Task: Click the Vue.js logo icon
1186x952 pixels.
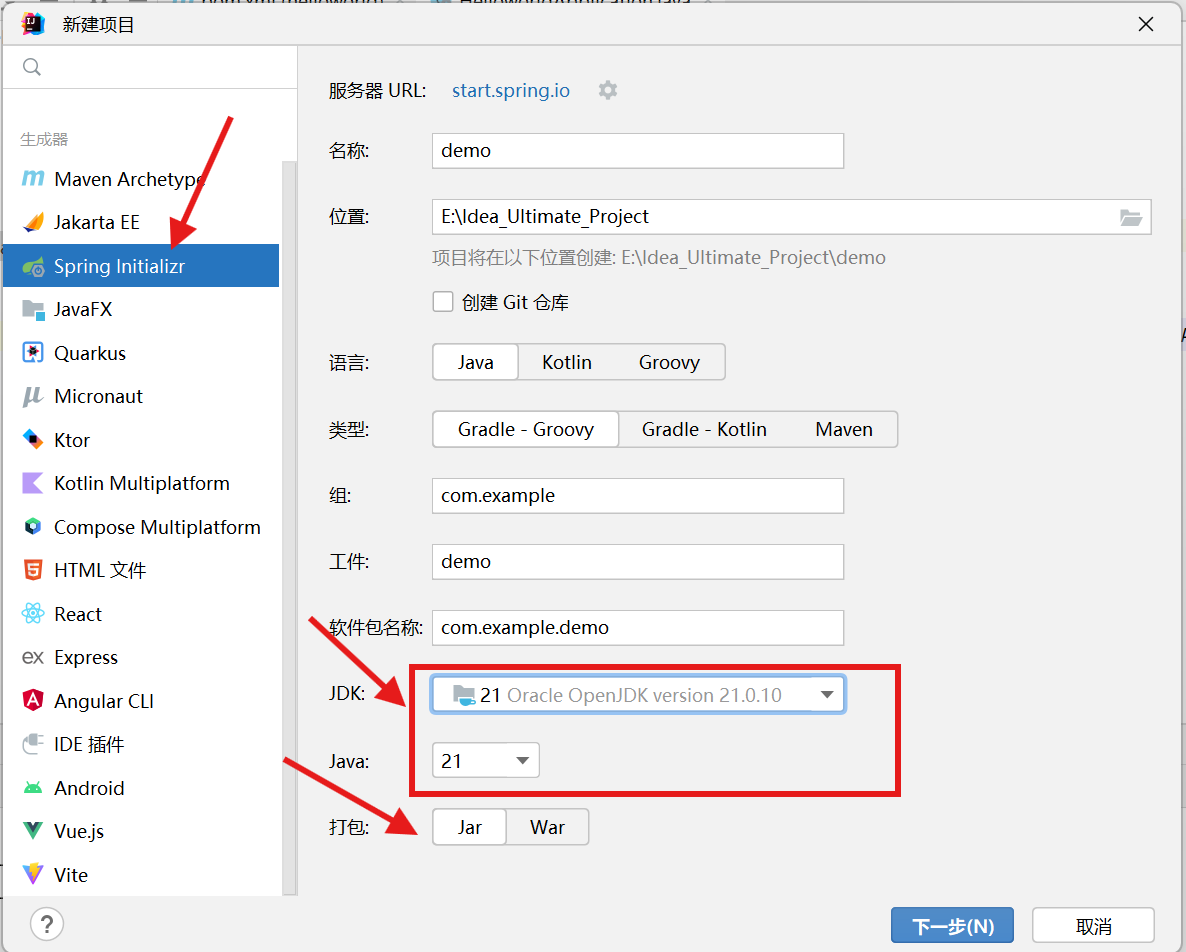Action: (x=33, y=831)
